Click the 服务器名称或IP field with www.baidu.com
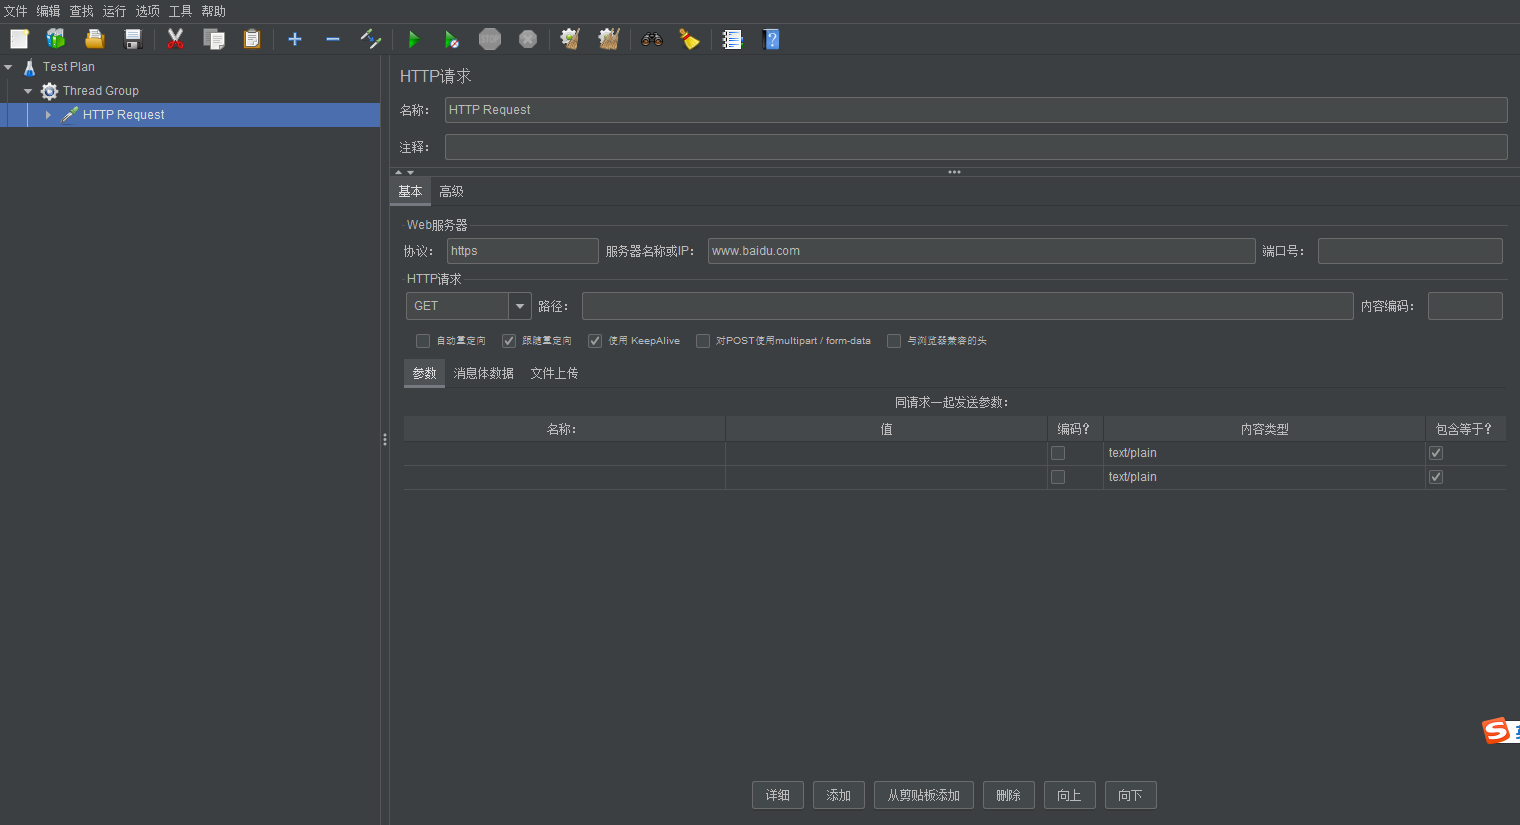The height and width of the screenshot is (825, 1520). click(981, 251)
